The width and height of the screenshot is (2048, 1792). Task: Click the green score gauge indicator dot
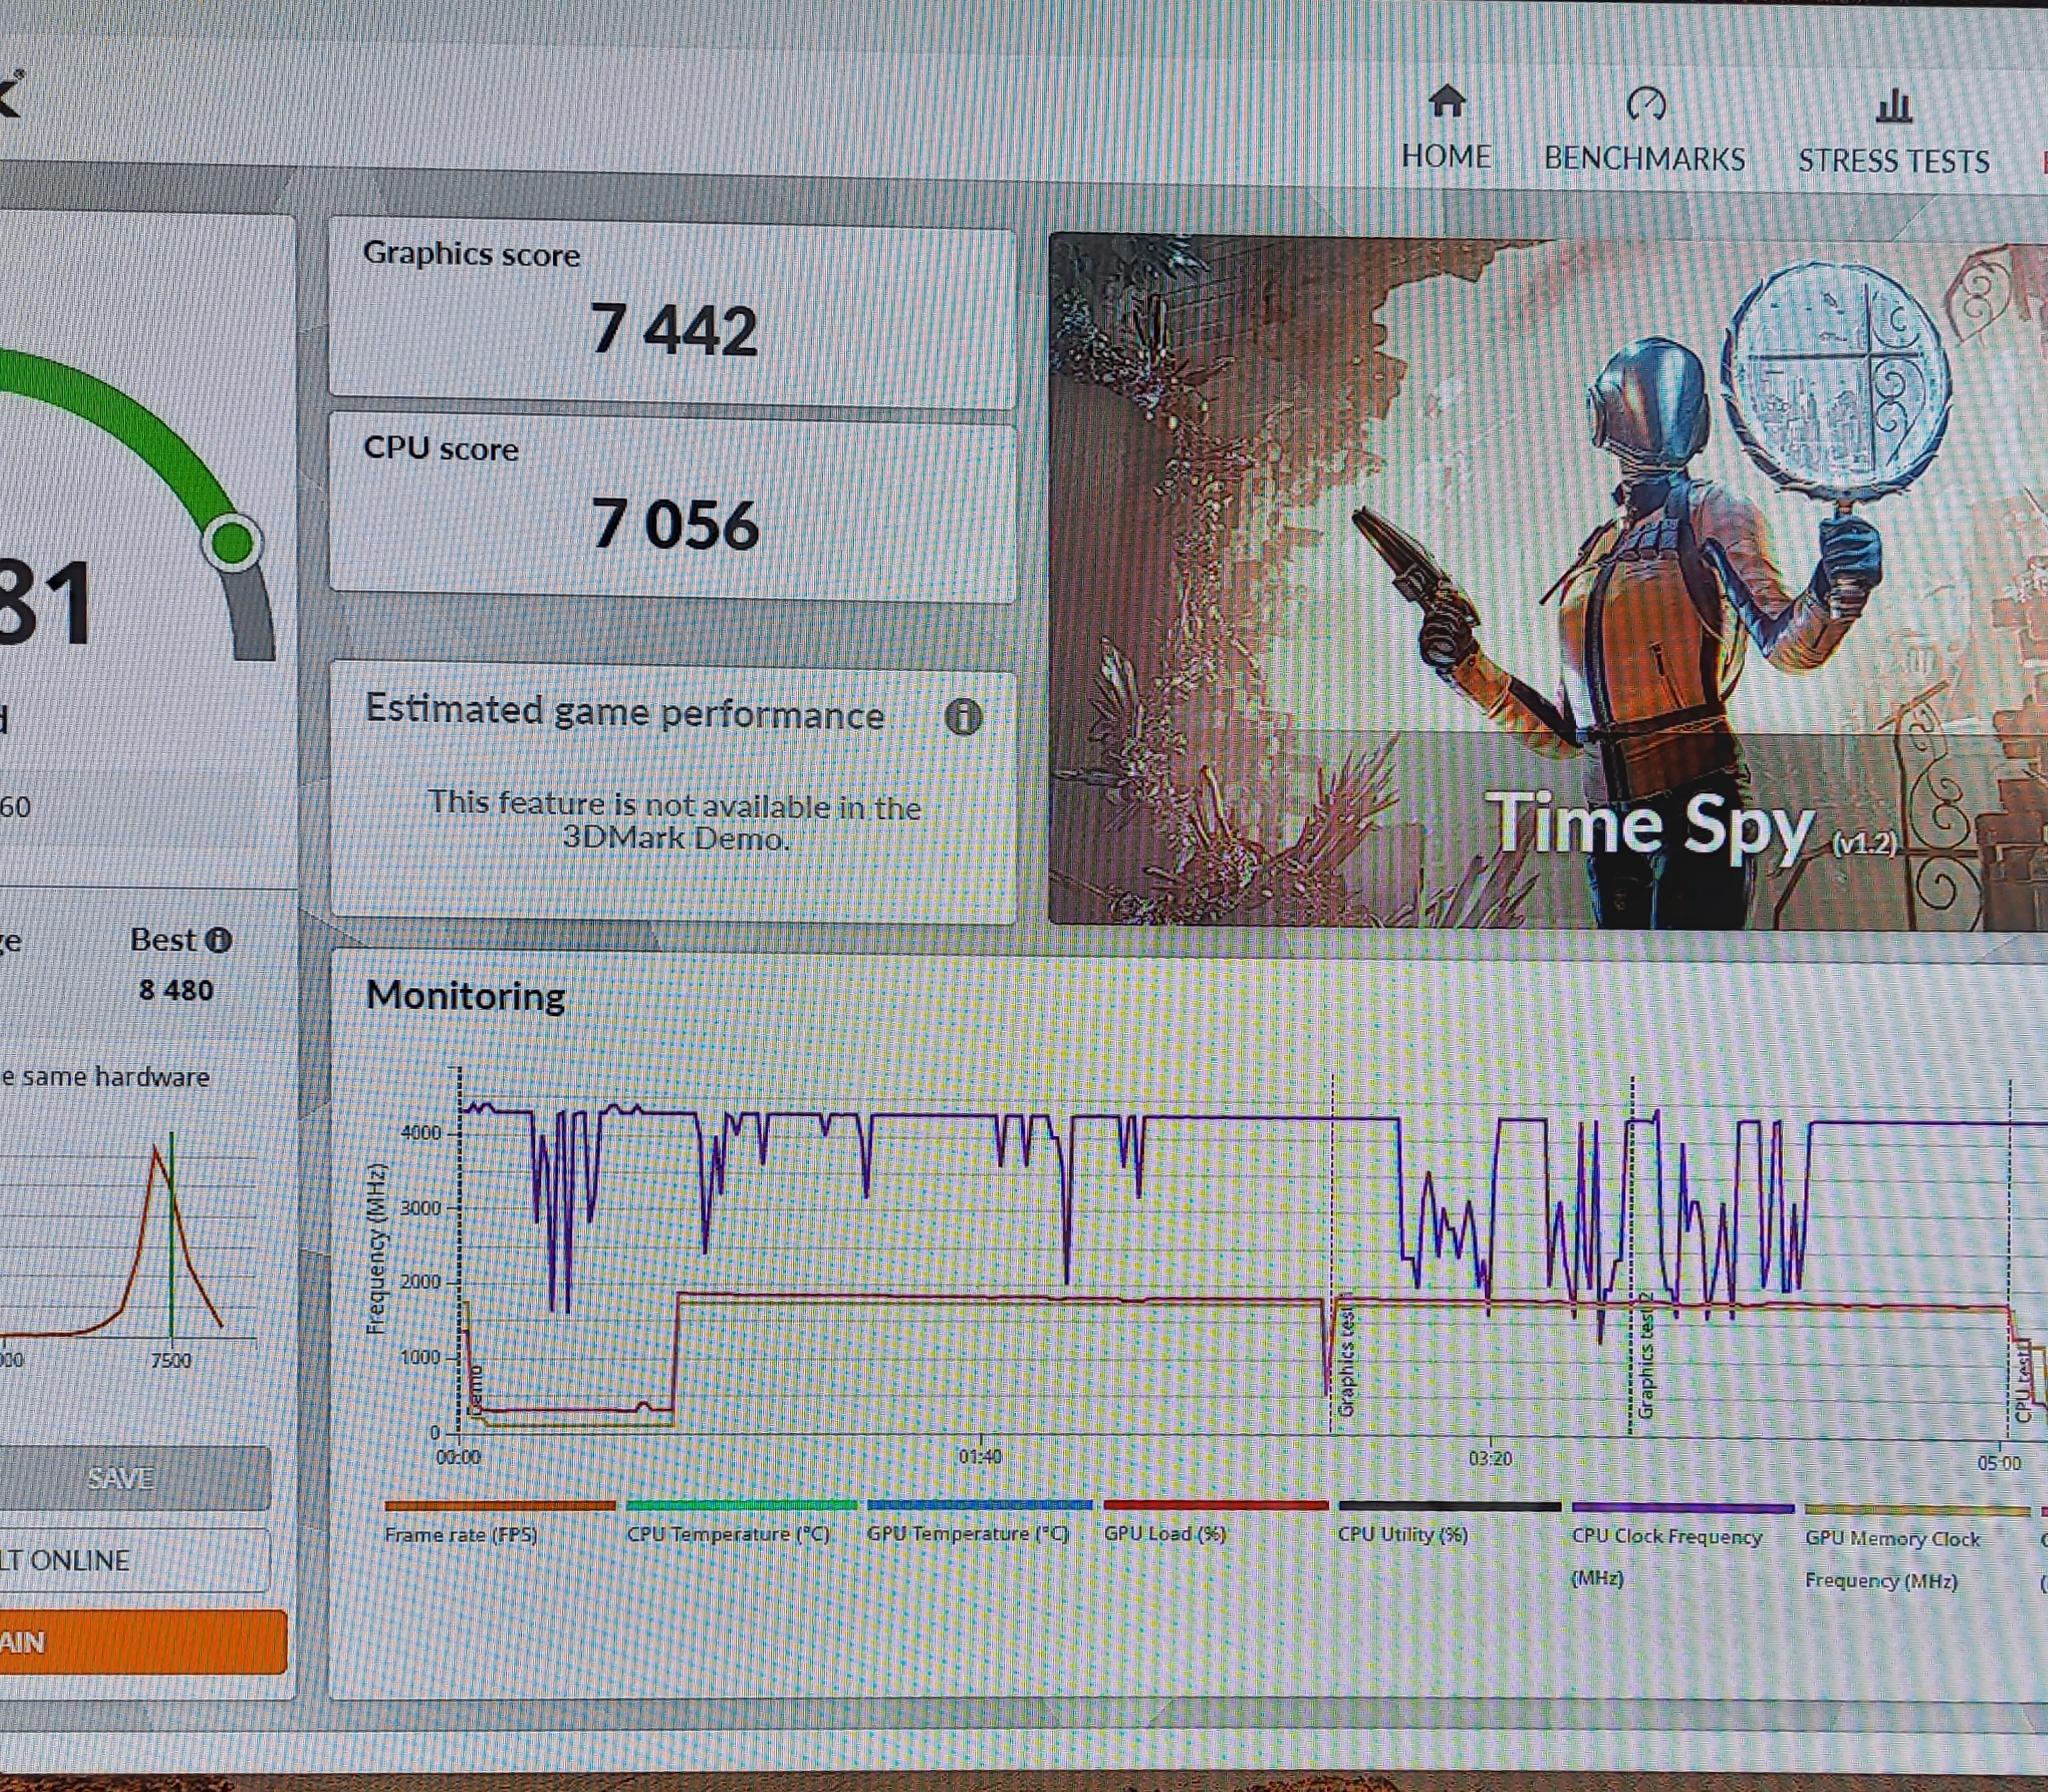point(232,542)
